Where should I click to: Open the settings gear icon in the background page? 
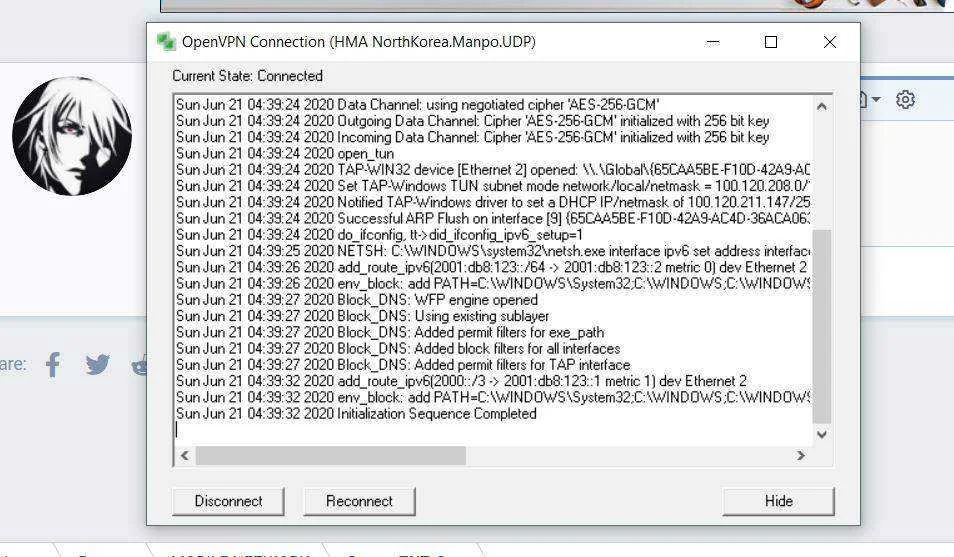[x=905, y=99]
